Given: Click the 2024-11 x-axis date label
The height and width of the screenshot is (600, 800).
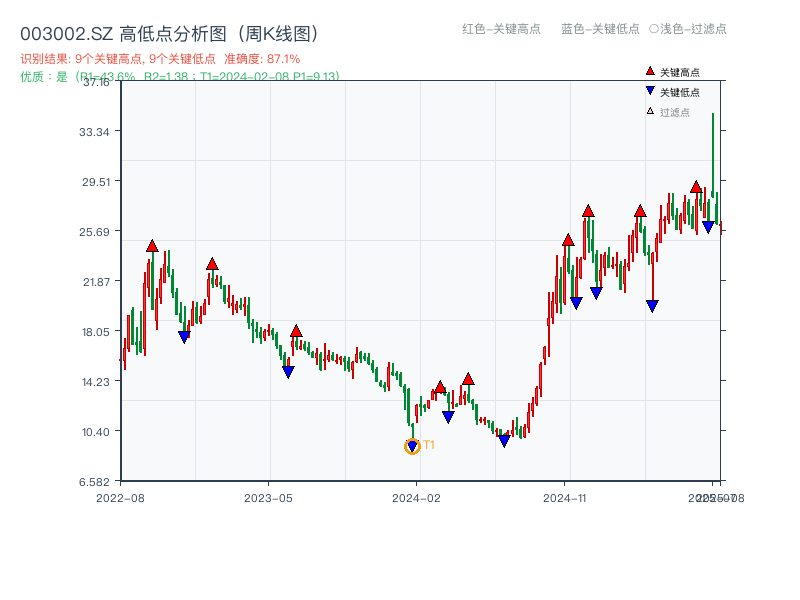Looking at the screenshot, I should (565, 498).
